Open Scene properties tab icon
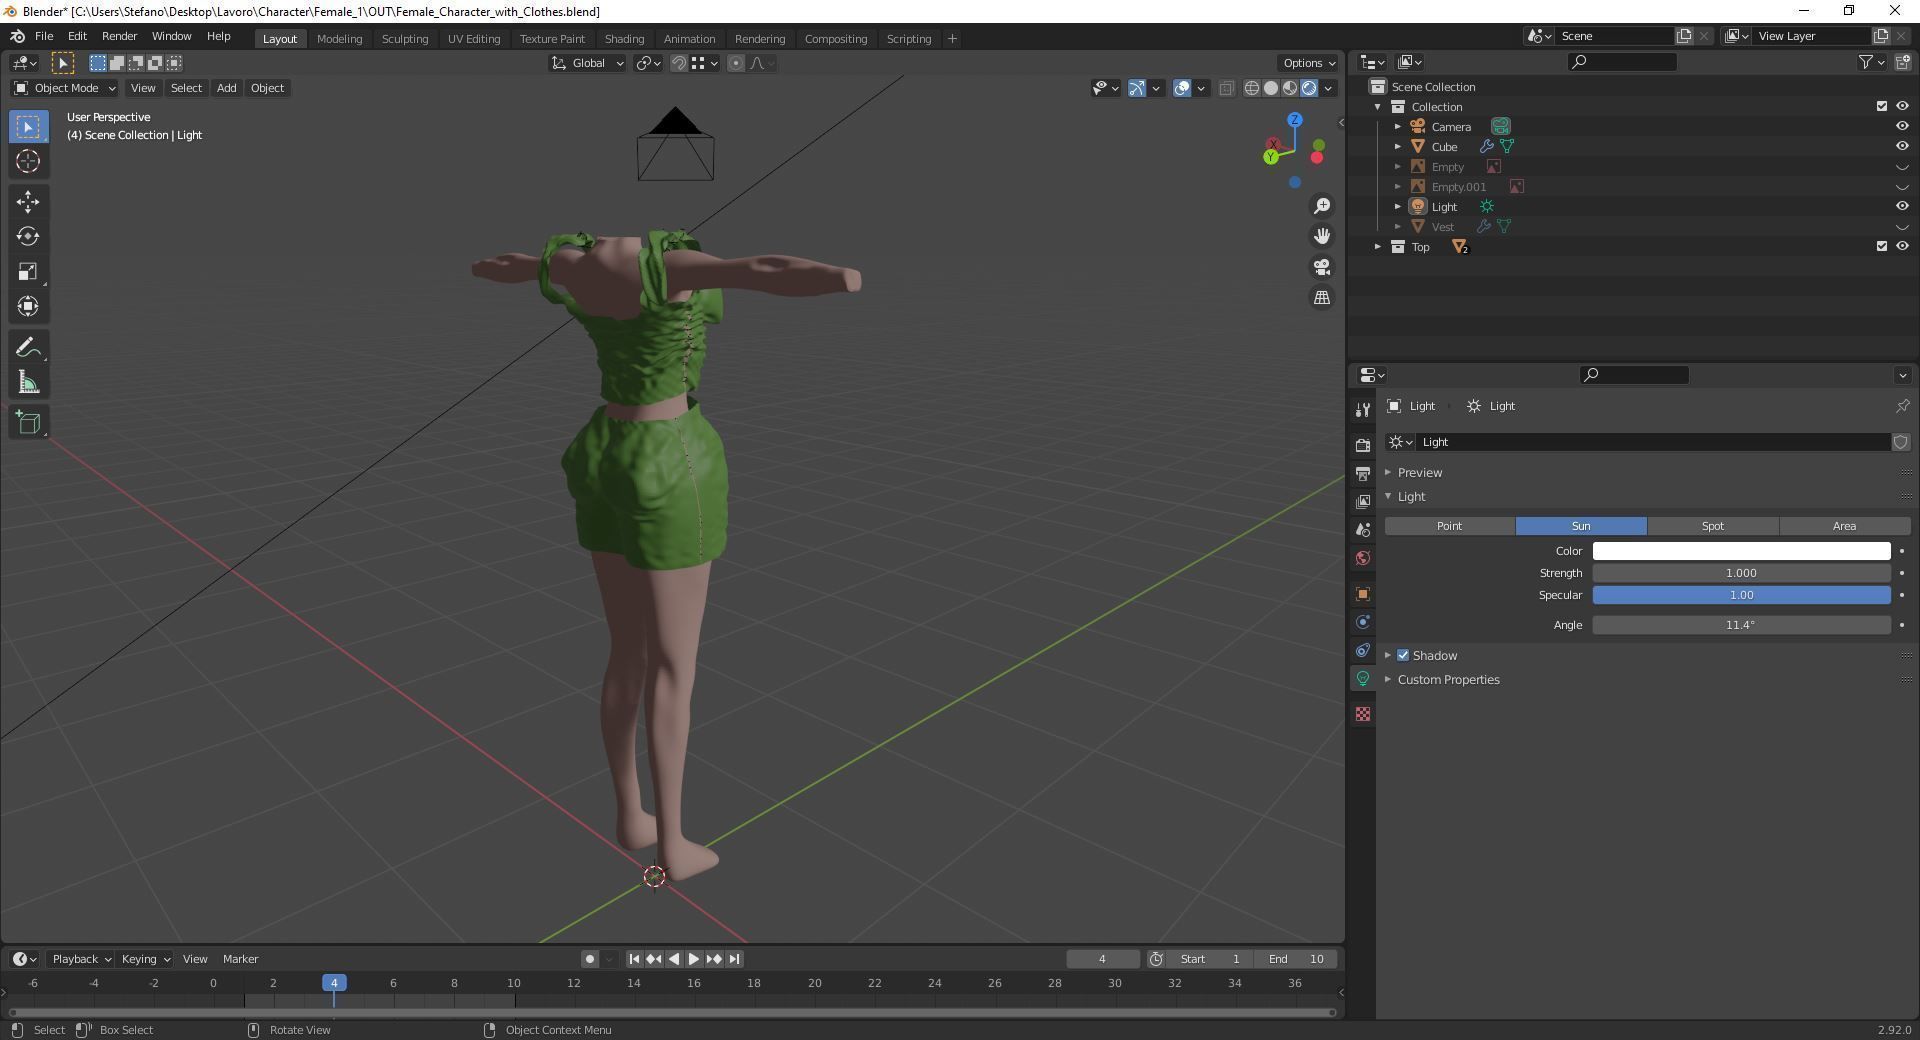 pos(1362,529)
